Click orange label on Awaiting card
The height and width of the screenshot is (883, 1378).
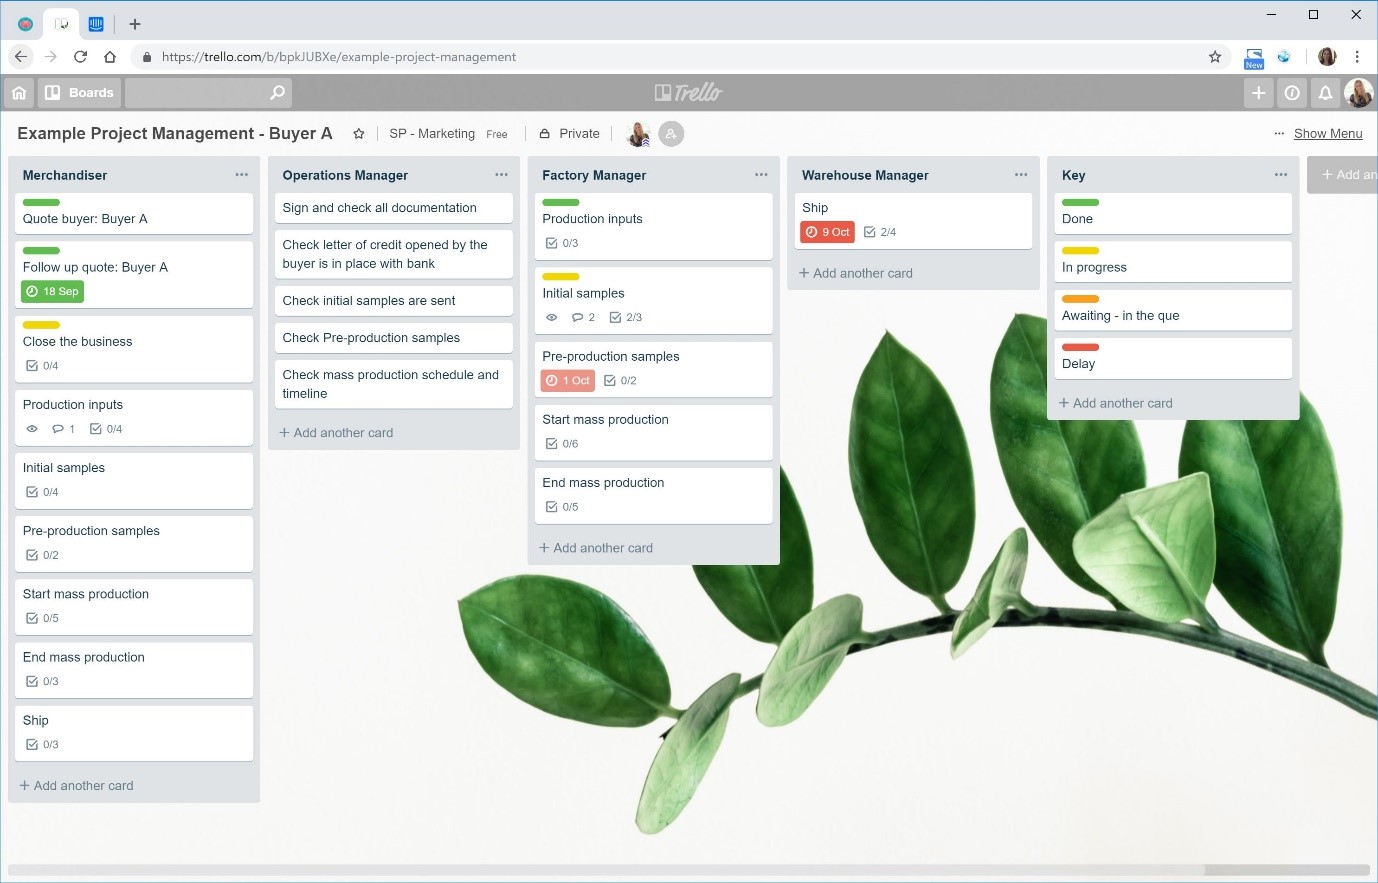[x=1080, y=299]
